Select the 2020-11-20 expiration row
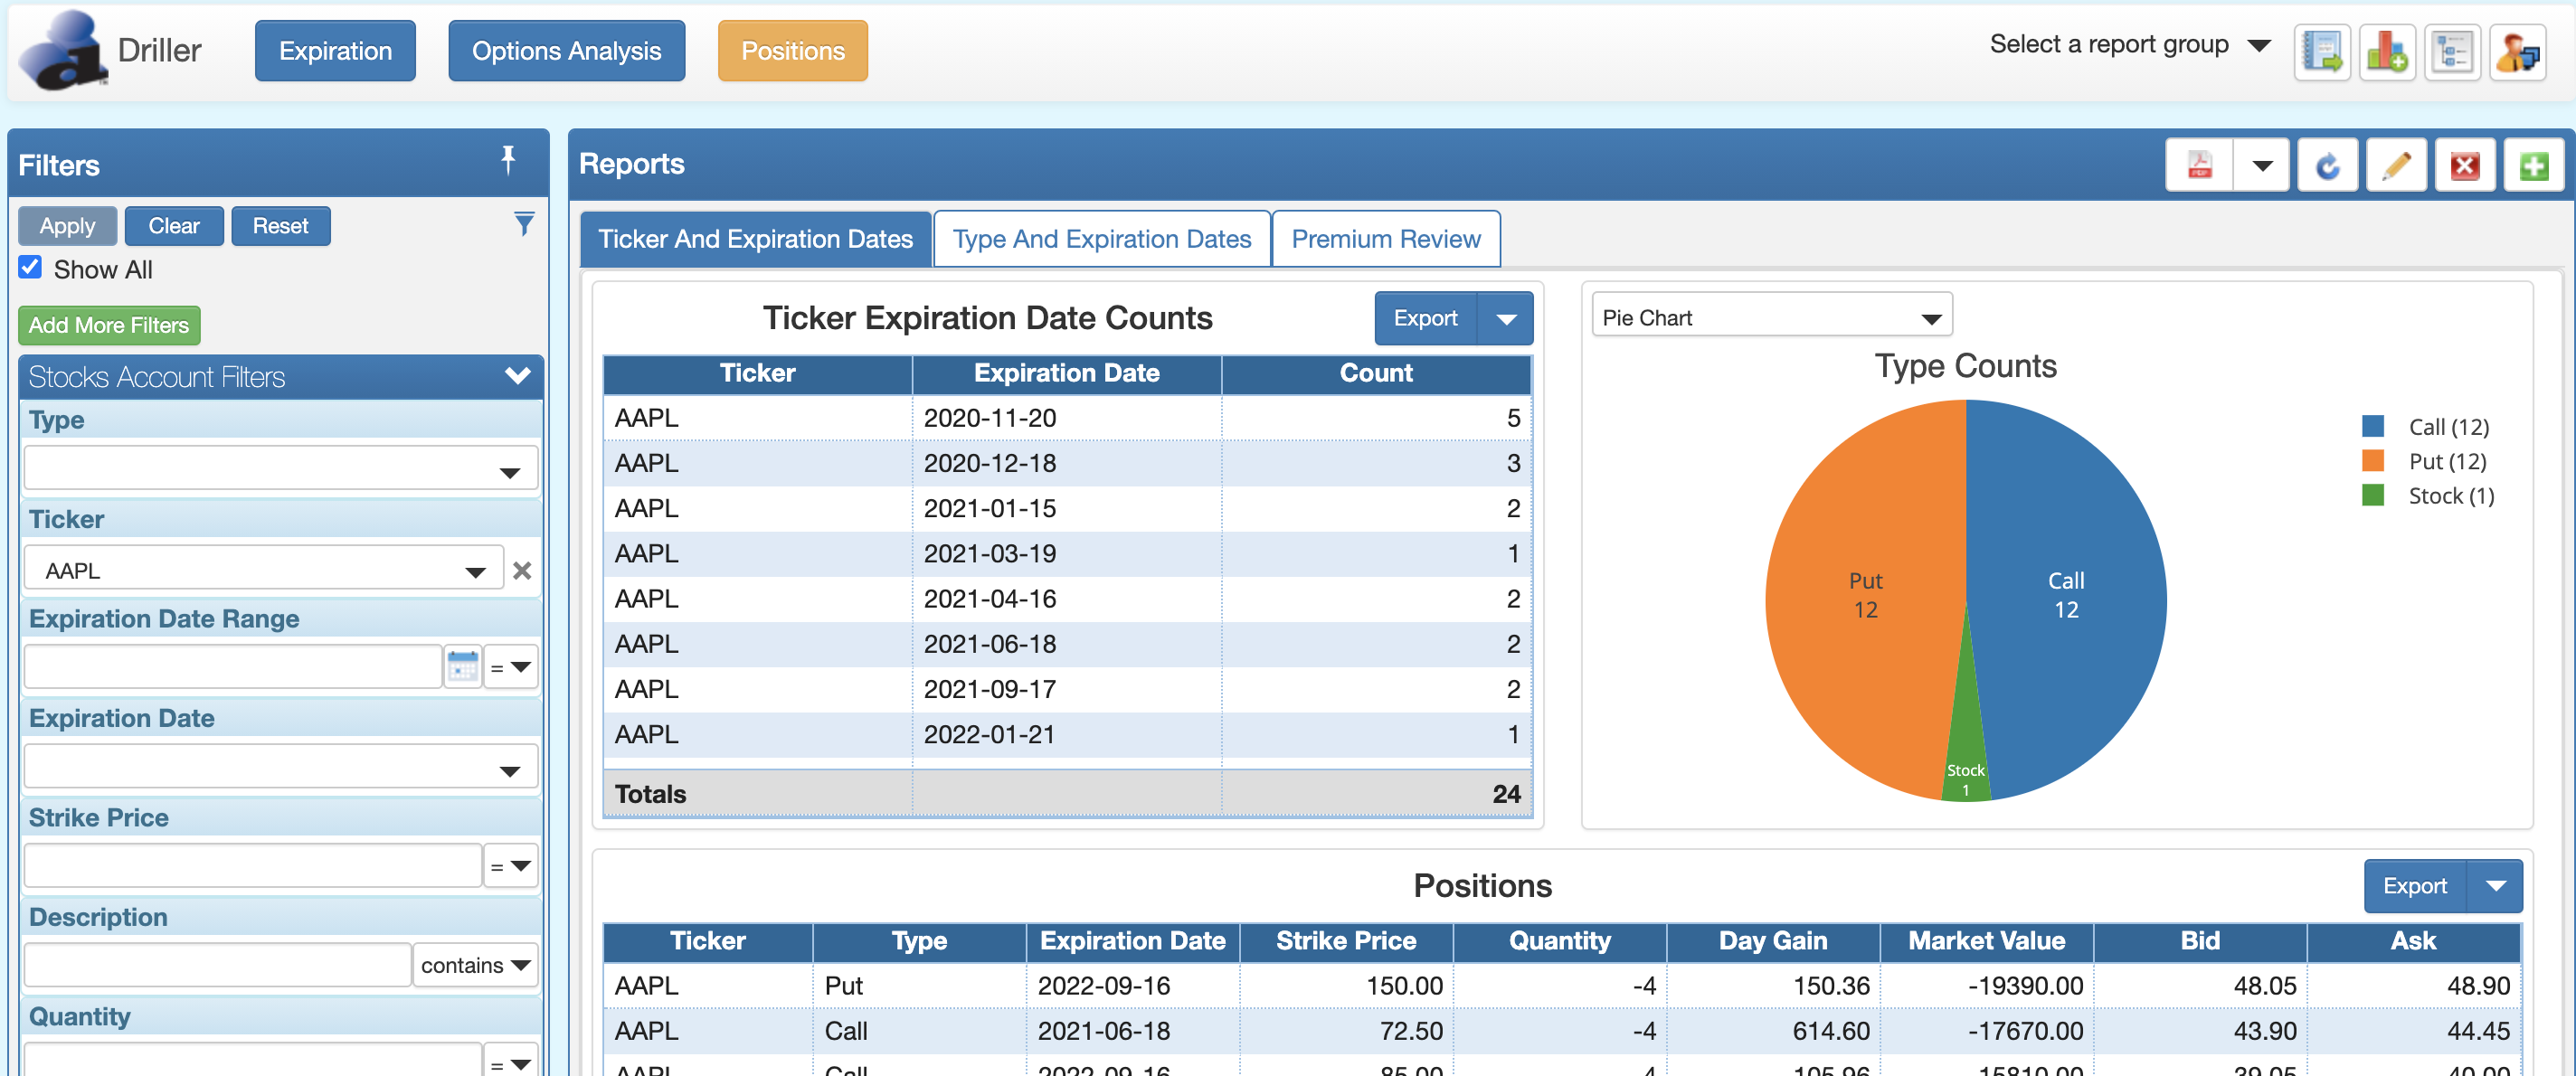This screenshot has height=1076, width=2576. point(1067,418)
